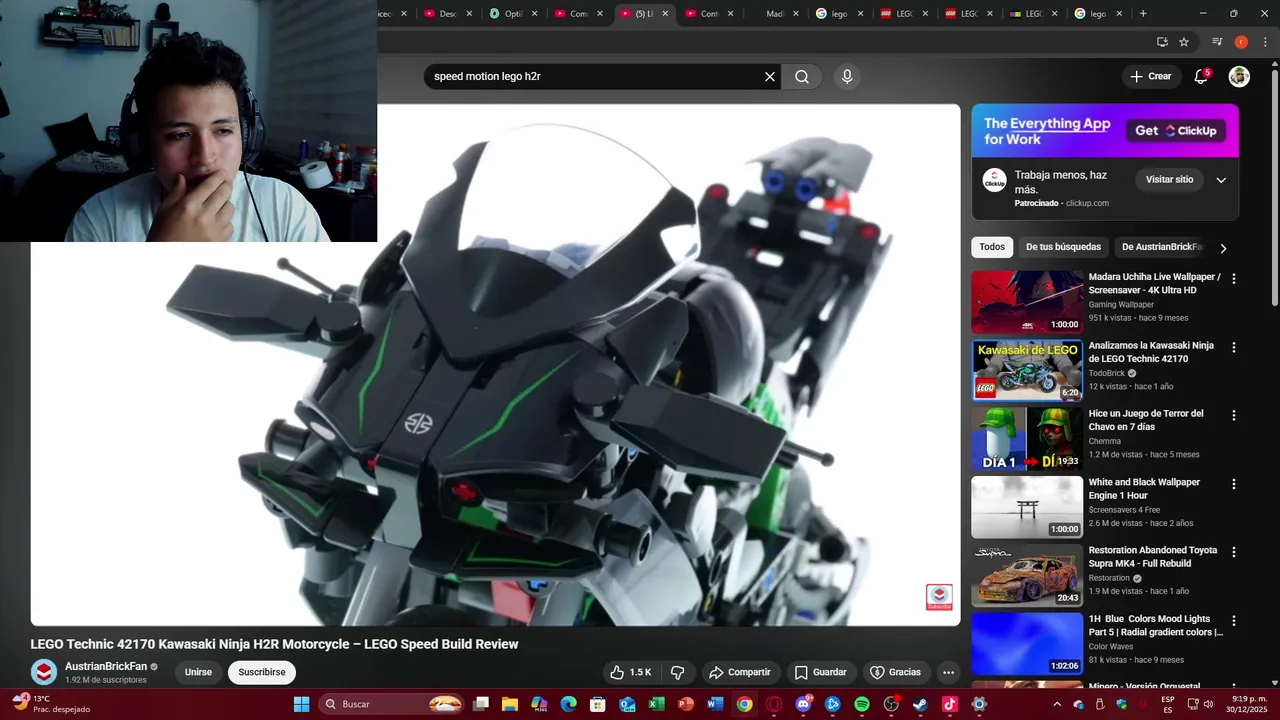Open the Toyota Supra MK4 restoration thumbnail
1280x720 pixels.
tap(1027, 575)
